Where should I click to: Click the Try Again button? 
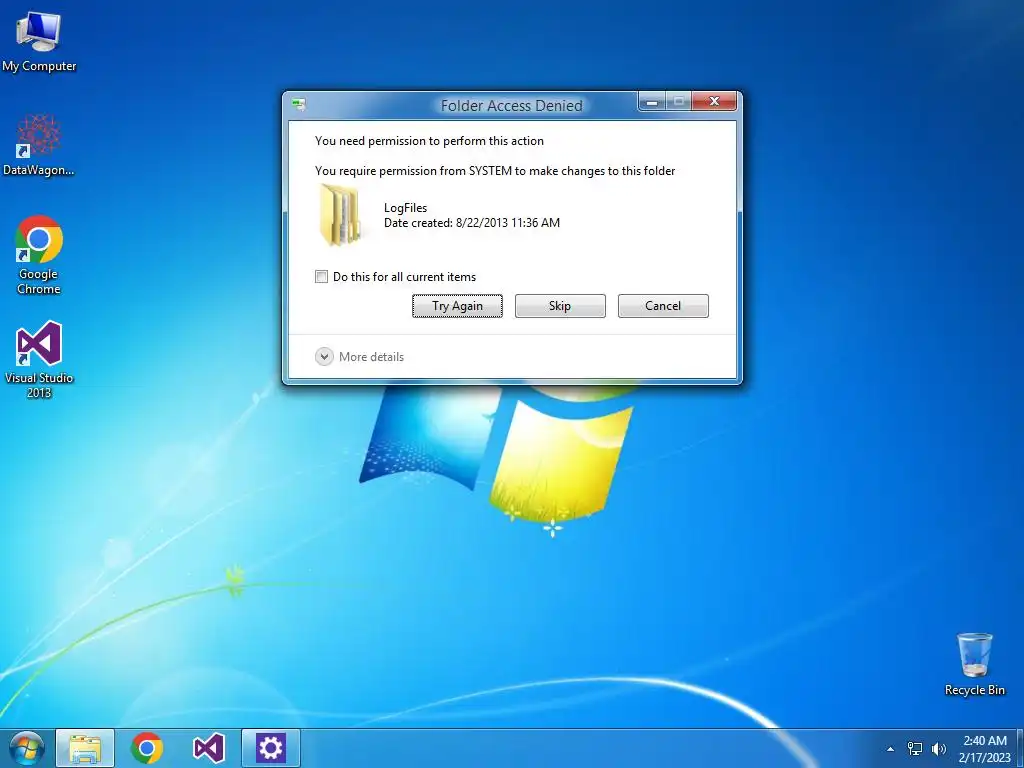(x=457, y=306)
